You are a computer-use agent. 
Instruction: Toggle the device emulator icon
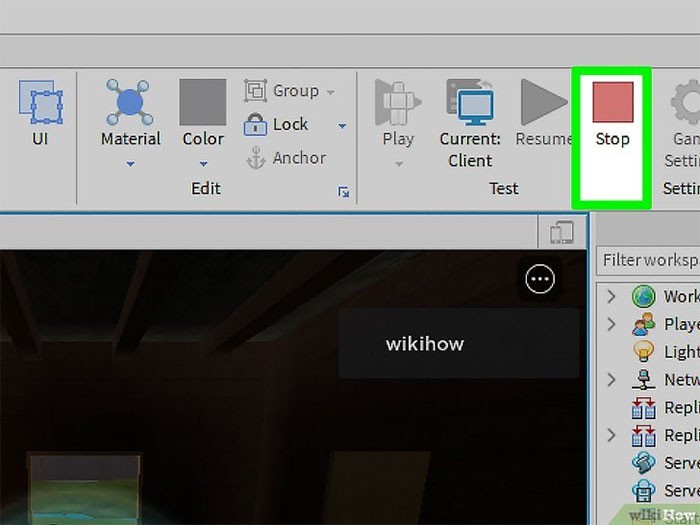561,233
